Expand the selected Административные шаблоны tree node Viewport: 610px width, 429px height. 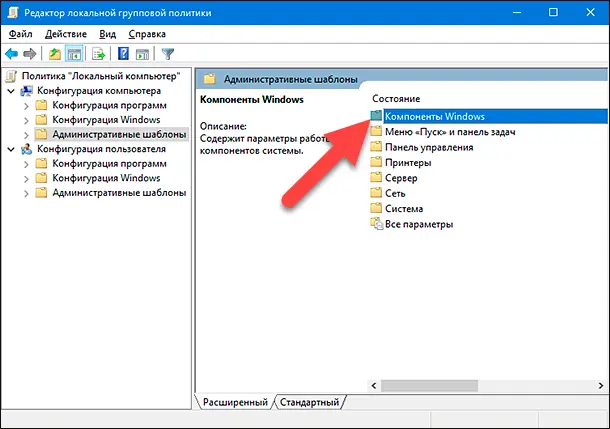point(25,134)
